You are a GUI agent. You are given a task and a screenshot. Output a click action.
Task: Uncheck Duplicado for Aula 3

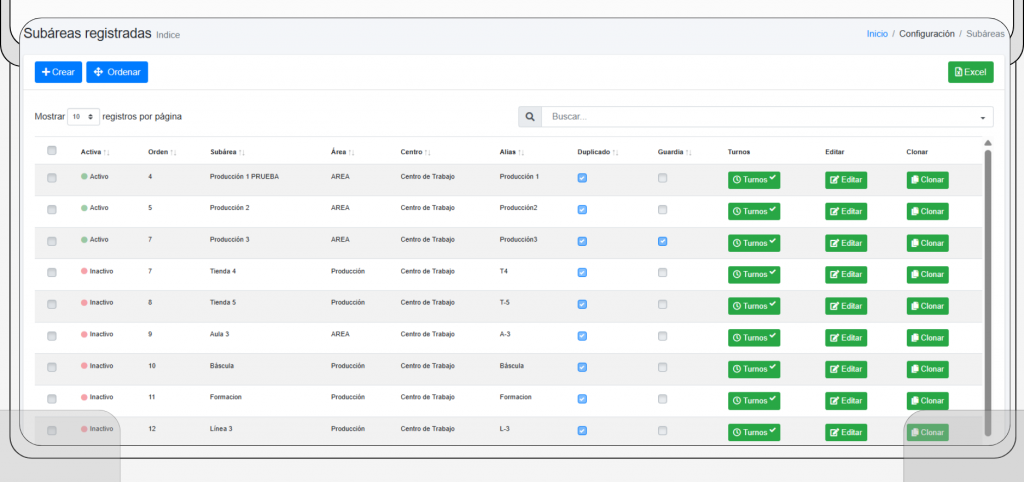[582, 336]
